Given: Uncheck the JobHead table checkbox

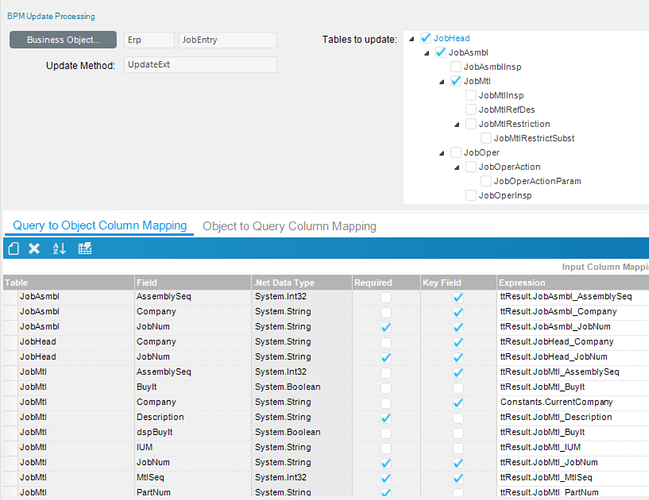Looking at the screenshot, I should point(426,38).
